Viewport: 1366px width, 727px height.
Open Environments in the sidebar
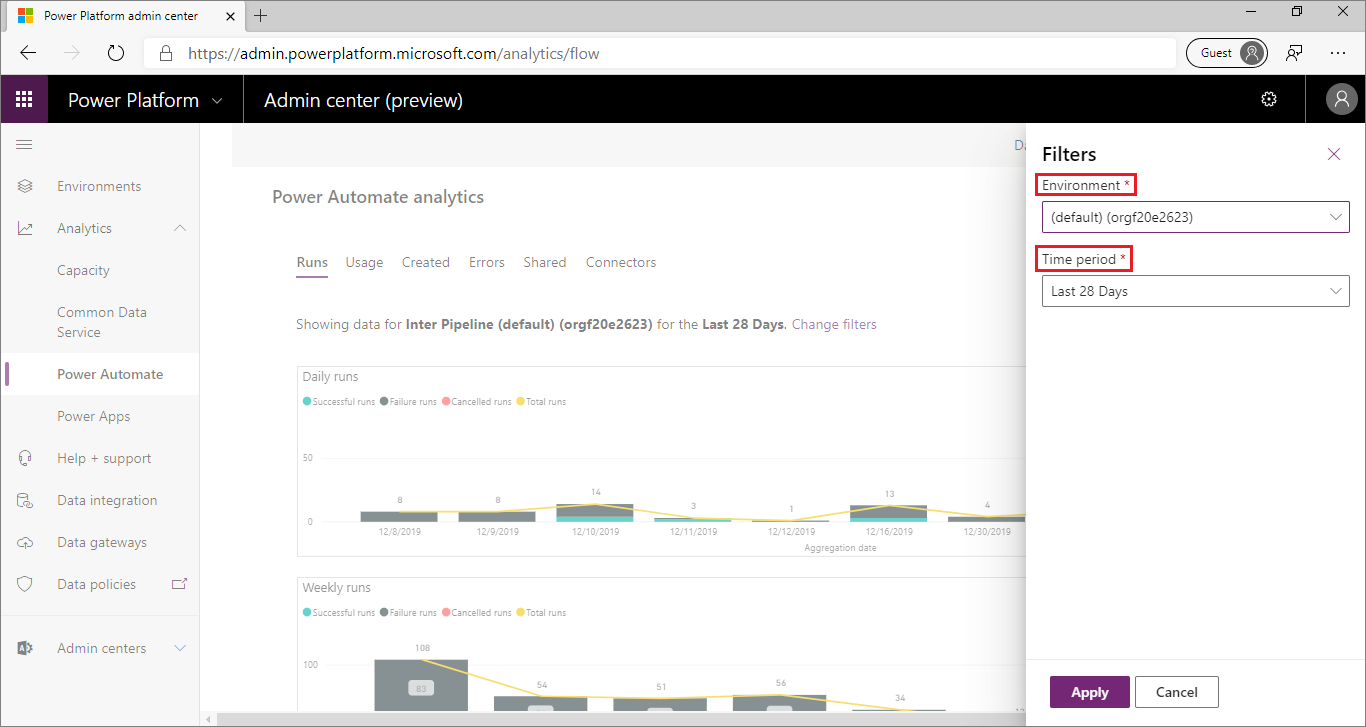[99, 186]
